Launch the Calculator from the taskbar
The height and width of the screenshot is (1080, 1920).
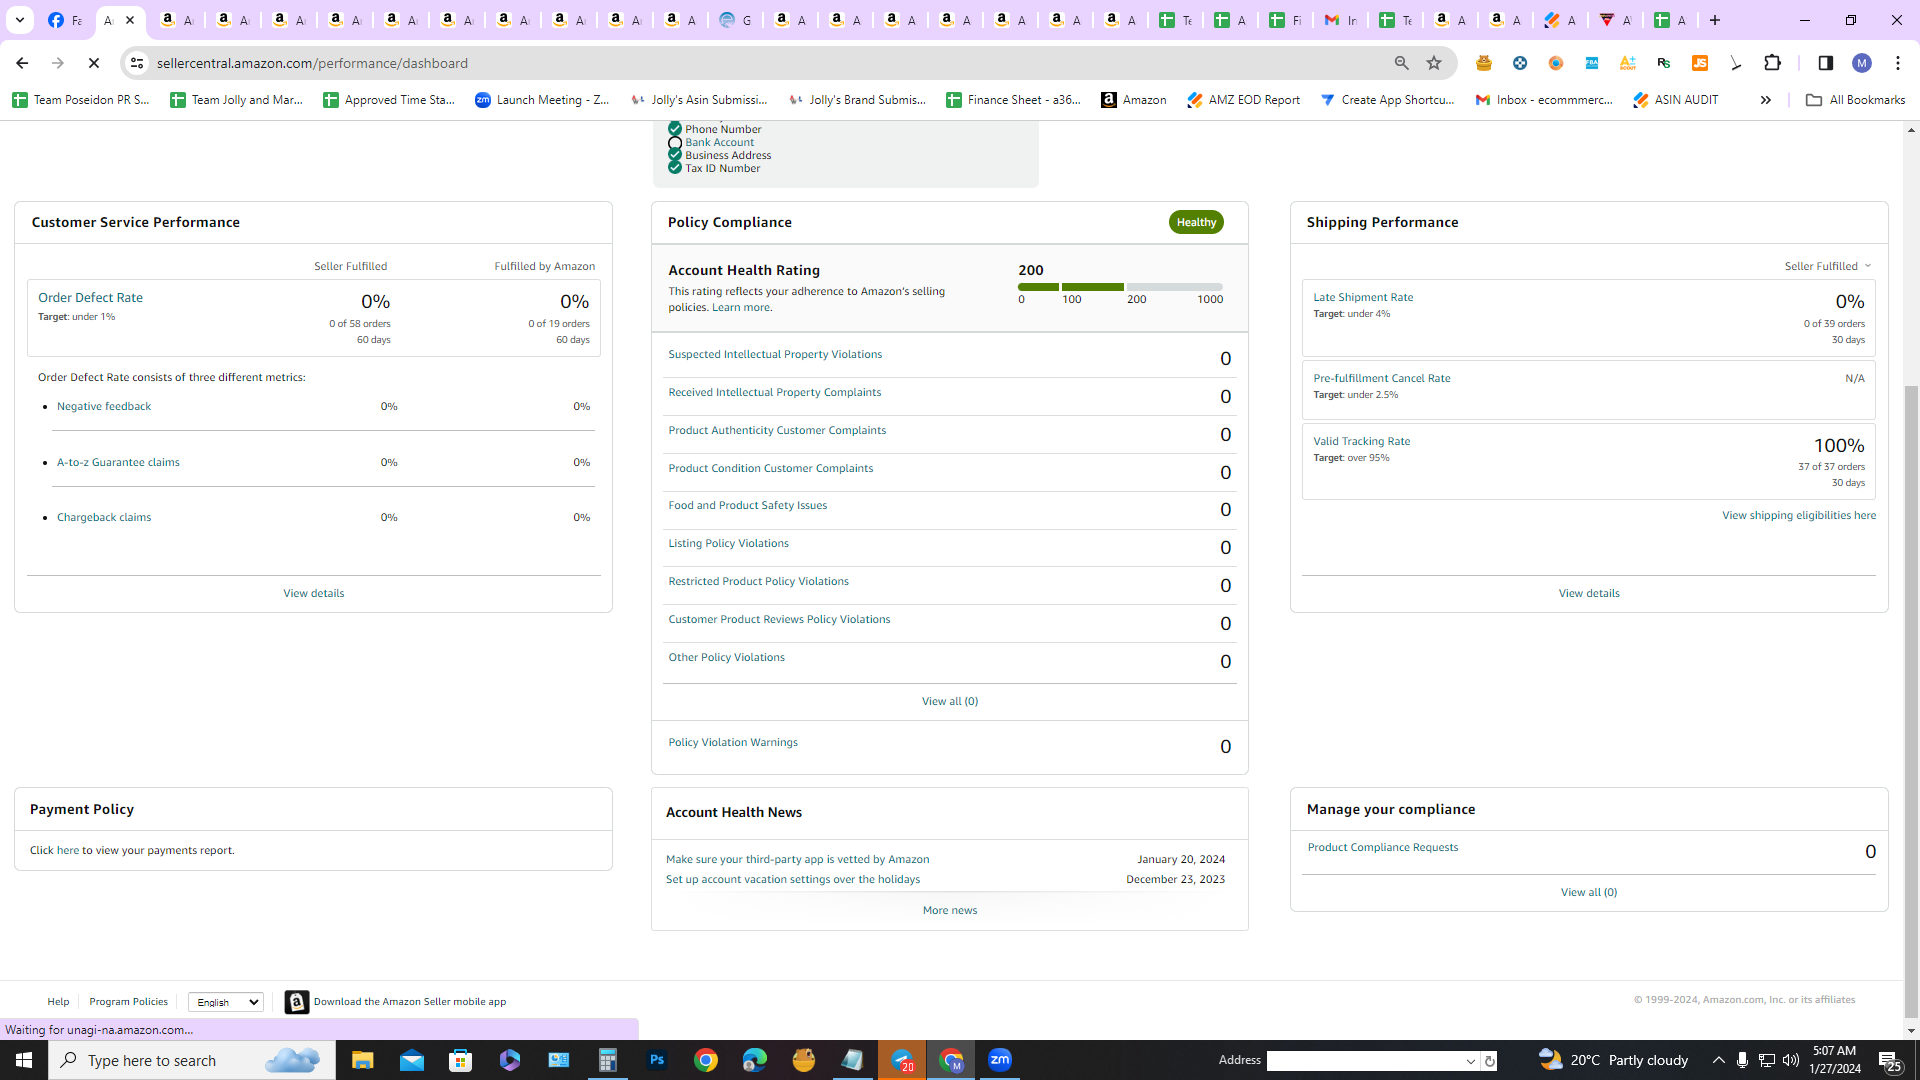click(x=608, y=1060)
